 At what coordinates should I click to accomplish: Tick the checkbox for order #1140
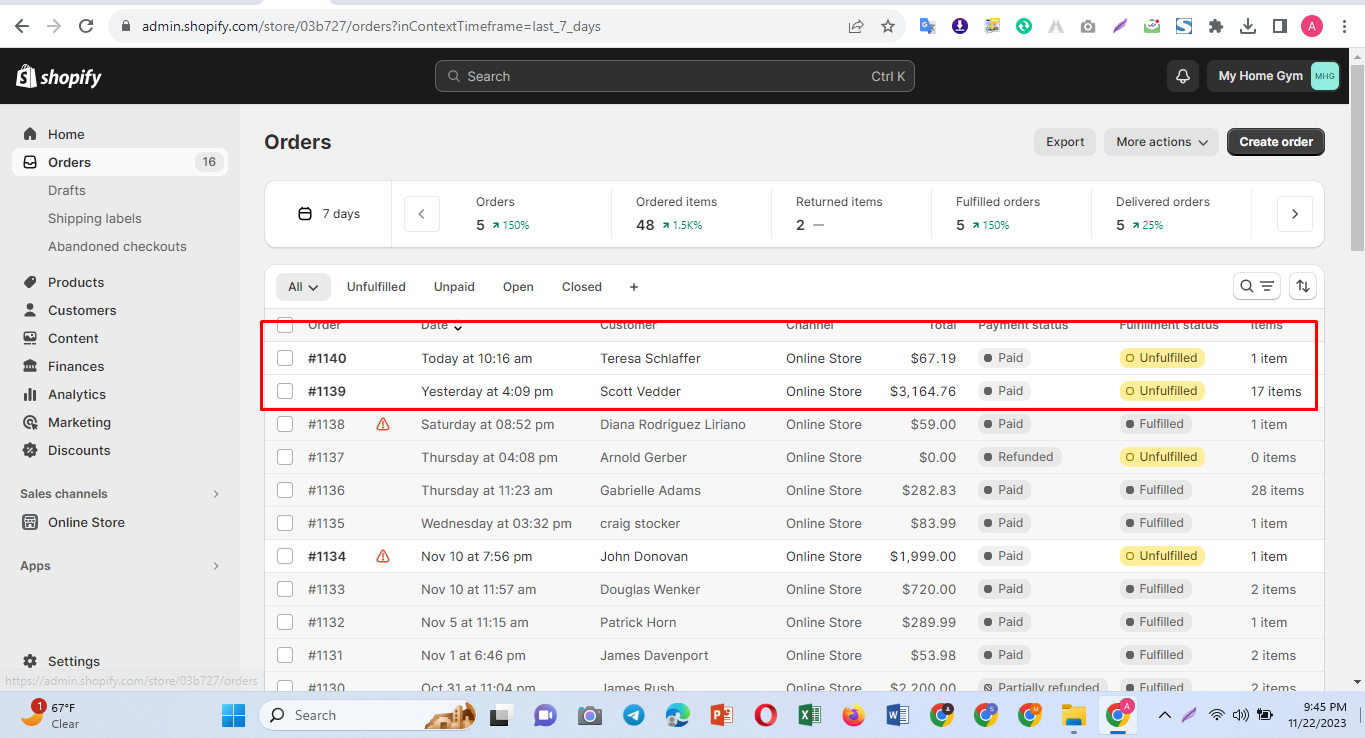285,358
